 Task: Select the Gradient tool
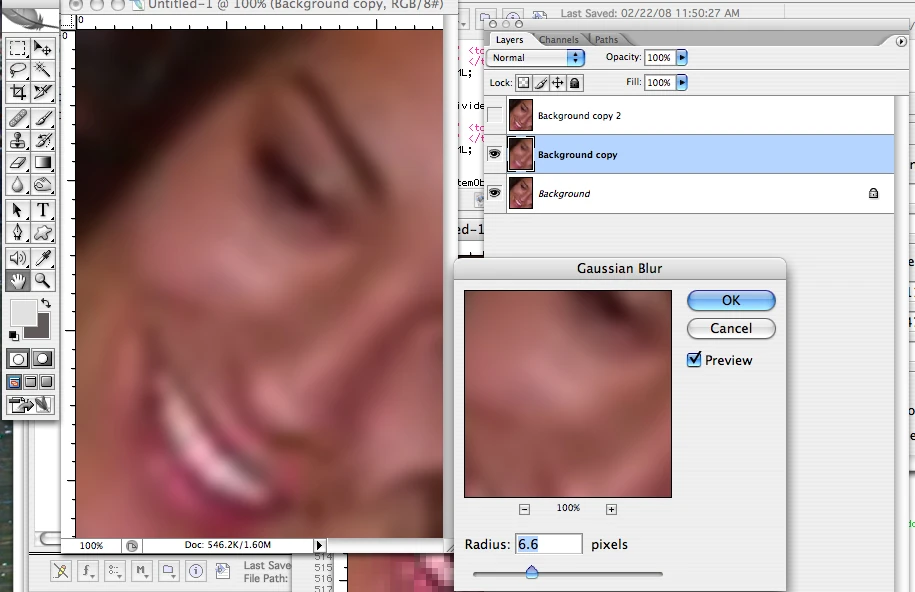tap(43, 163)
